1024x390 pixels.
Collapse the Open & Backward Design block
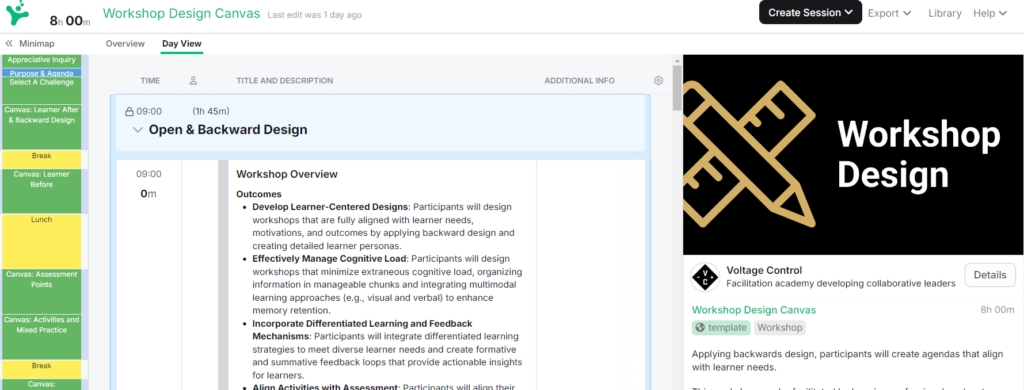click(137, 130)
